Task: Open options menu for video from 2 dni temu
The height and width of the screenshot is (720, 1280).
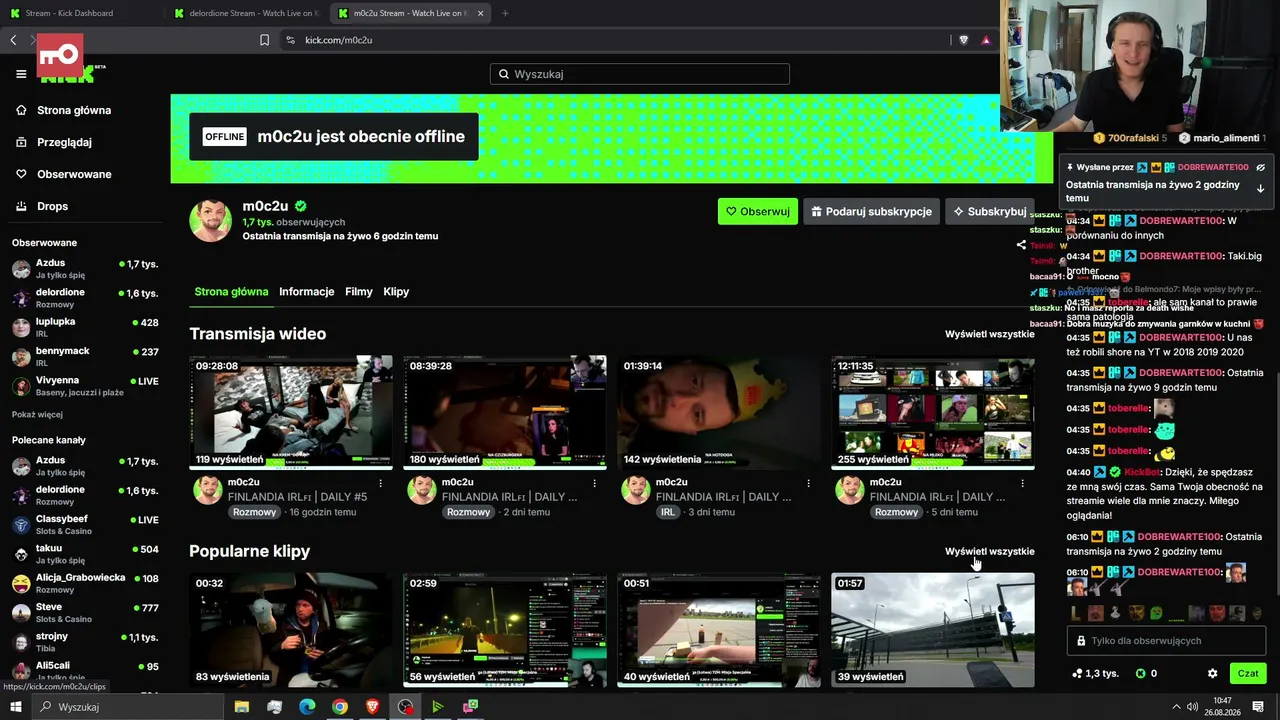Action: (x=594, y=483)
